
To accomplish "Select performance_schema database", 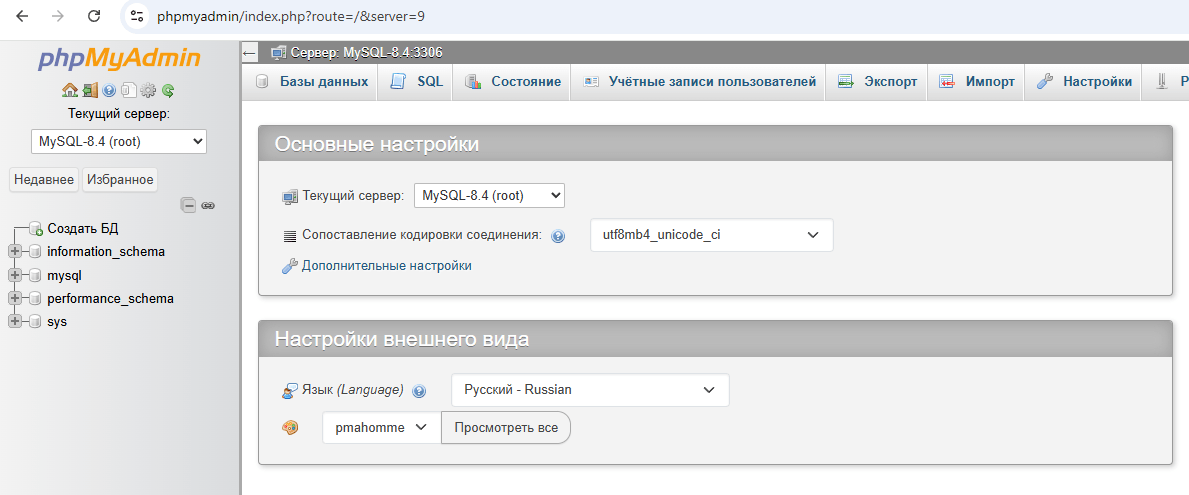I will point(111,299).
